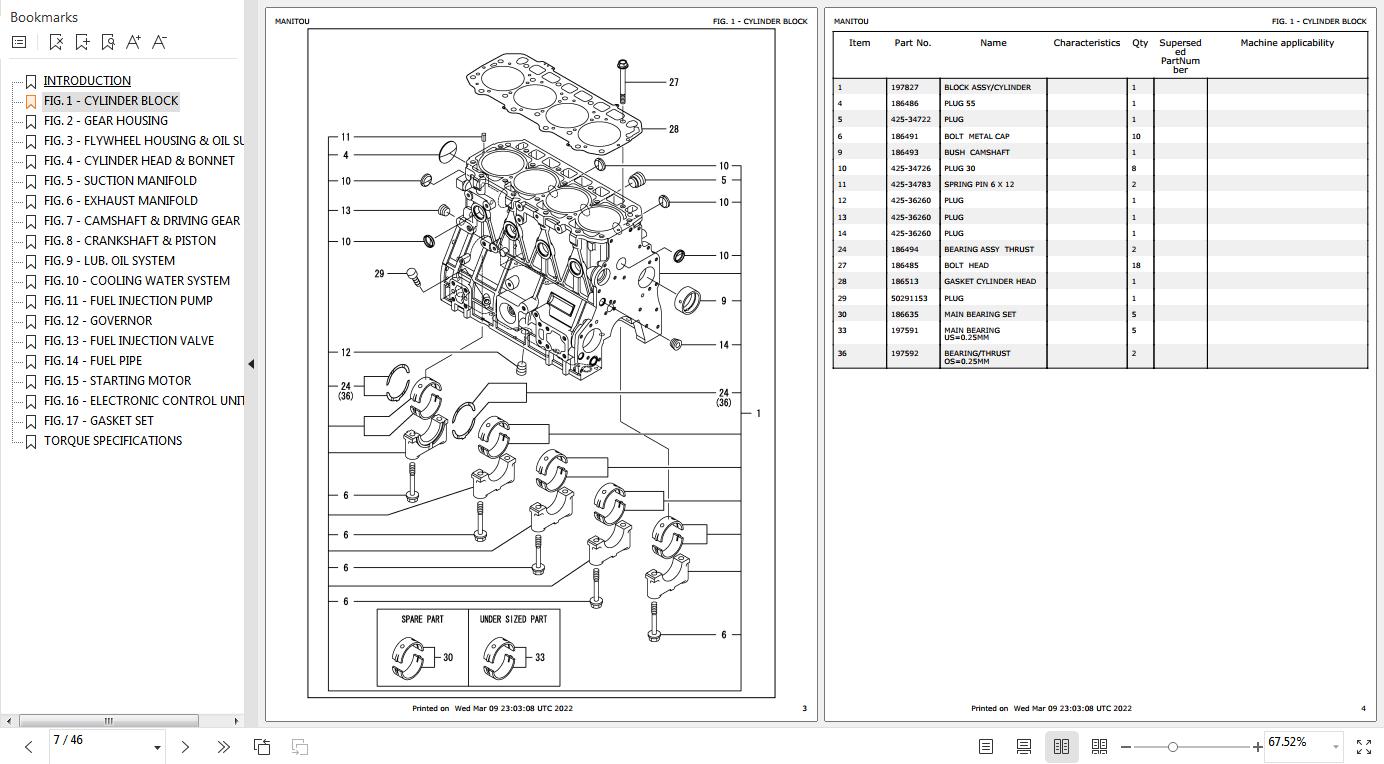This screenshot has height=764, width=1384.
Task: Decrease bookmark text size with A-
Action: [159, 42]
